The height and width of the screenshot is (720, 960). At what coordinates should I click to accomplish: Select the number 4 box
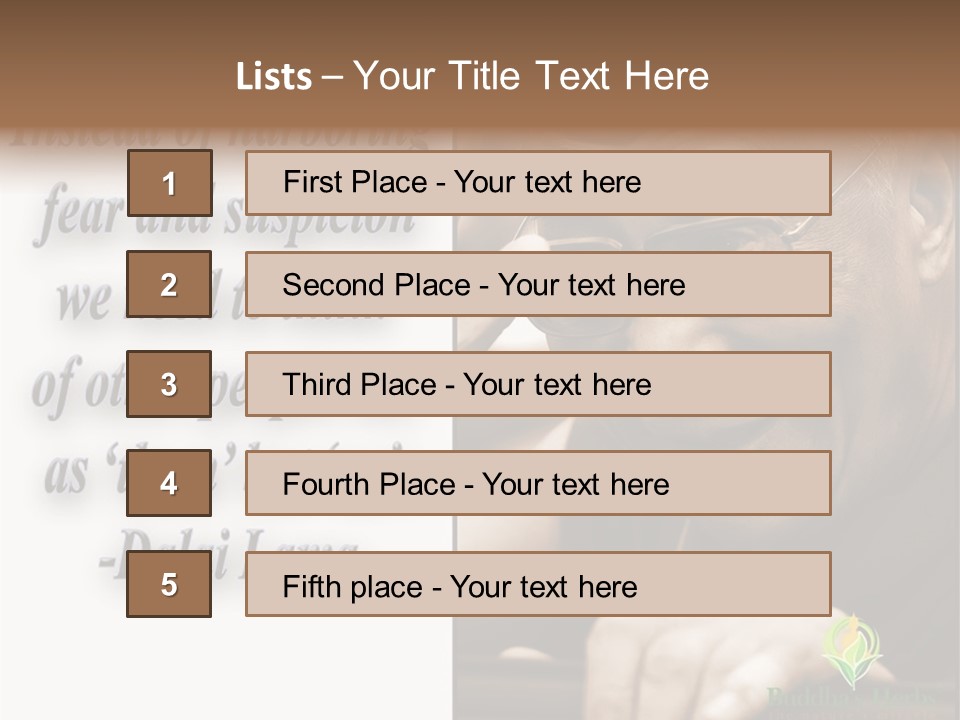tap(169, 483)
